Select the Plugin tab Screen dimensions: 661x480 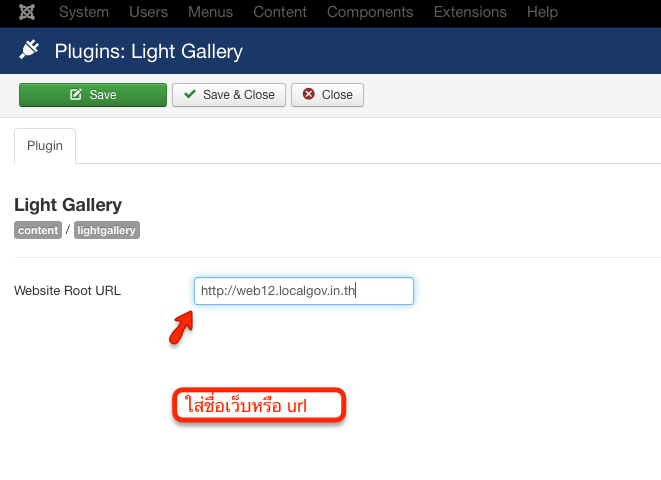[45, 146]
